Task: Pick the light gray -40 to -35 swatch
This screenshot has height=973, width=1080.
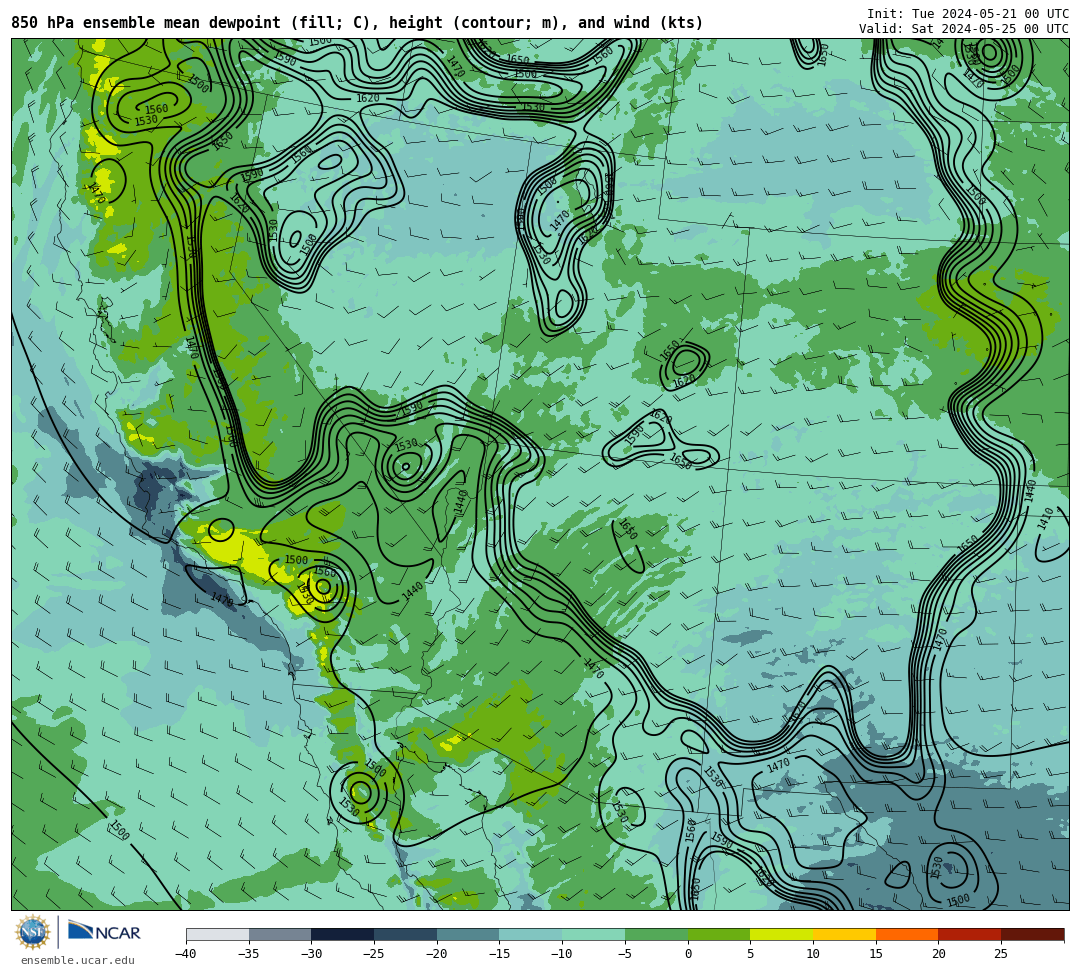Action: click(x=217, y=934)
